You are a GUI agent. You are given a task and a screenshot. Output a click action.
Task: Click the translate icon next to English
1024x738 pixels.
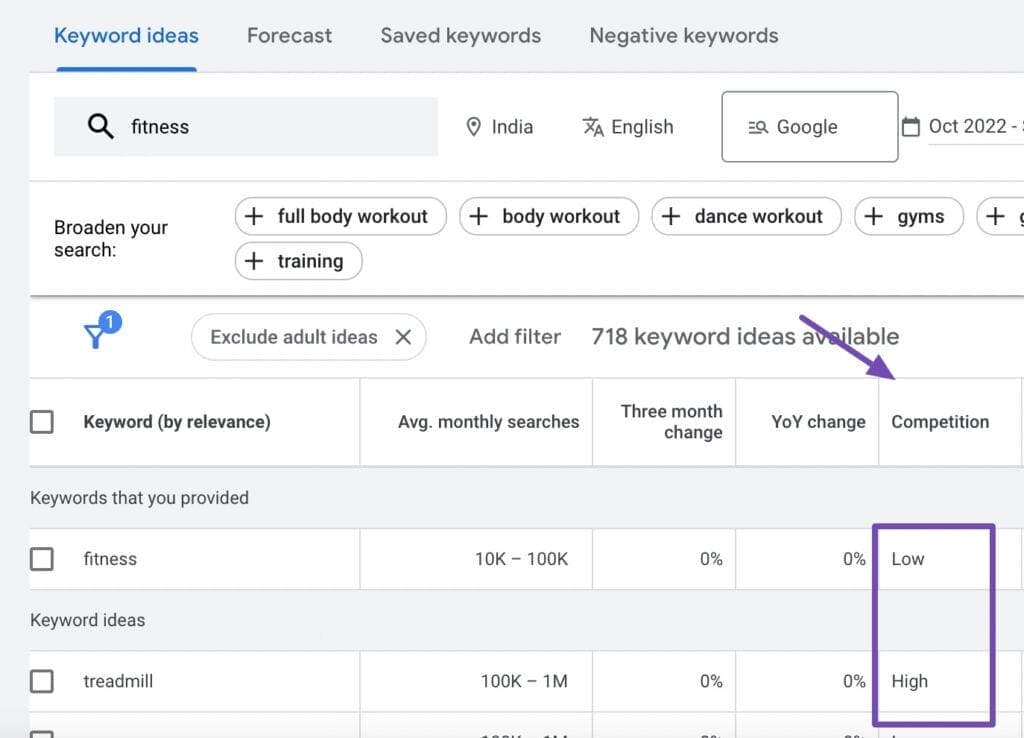pos(592,127)
